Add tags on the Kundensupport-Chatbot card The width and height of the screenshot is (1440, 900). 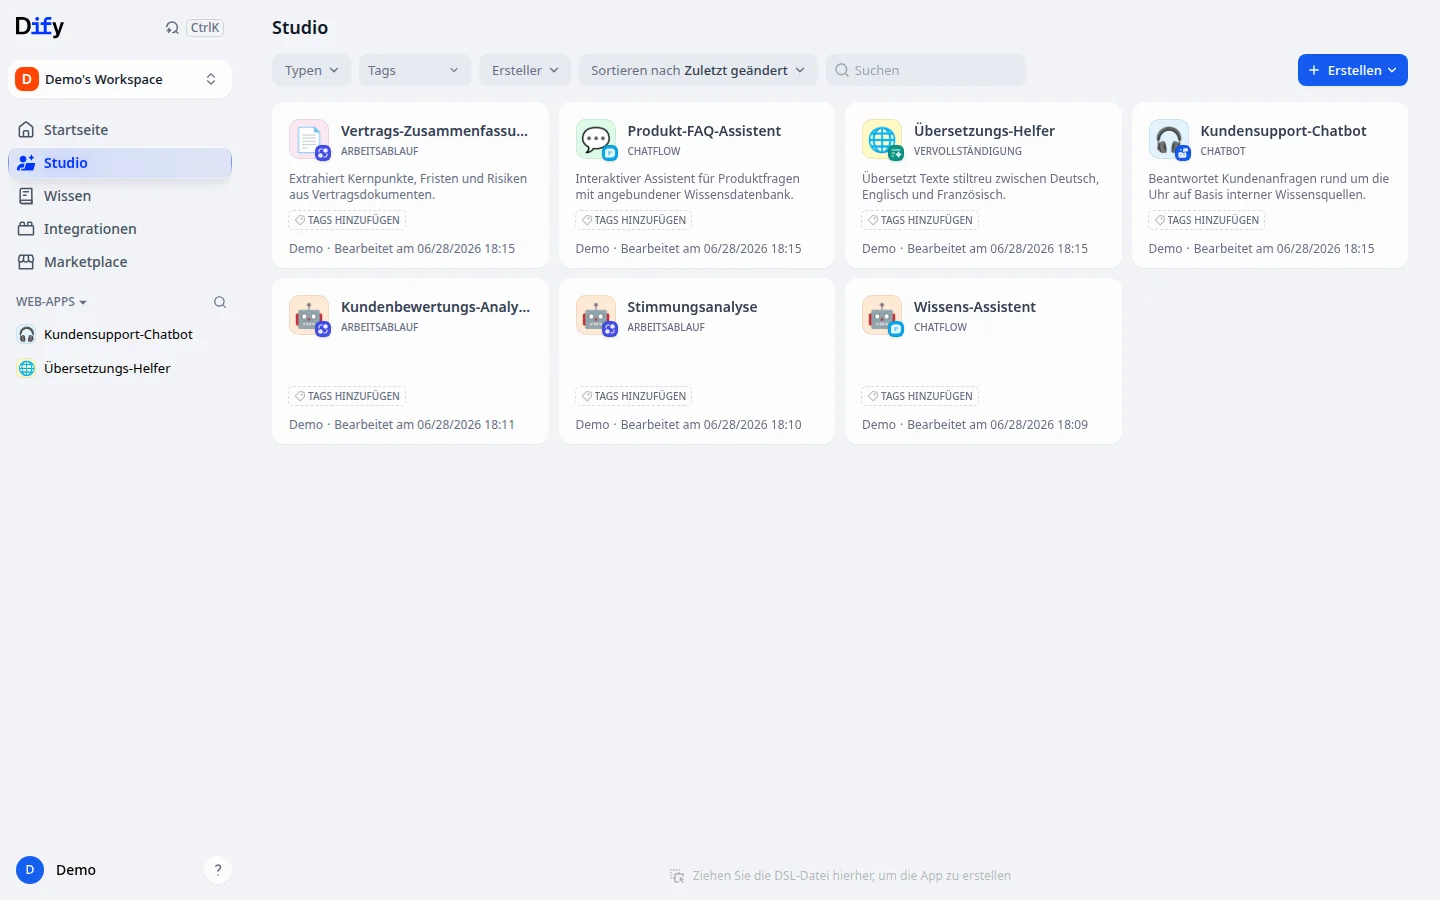1207,220
